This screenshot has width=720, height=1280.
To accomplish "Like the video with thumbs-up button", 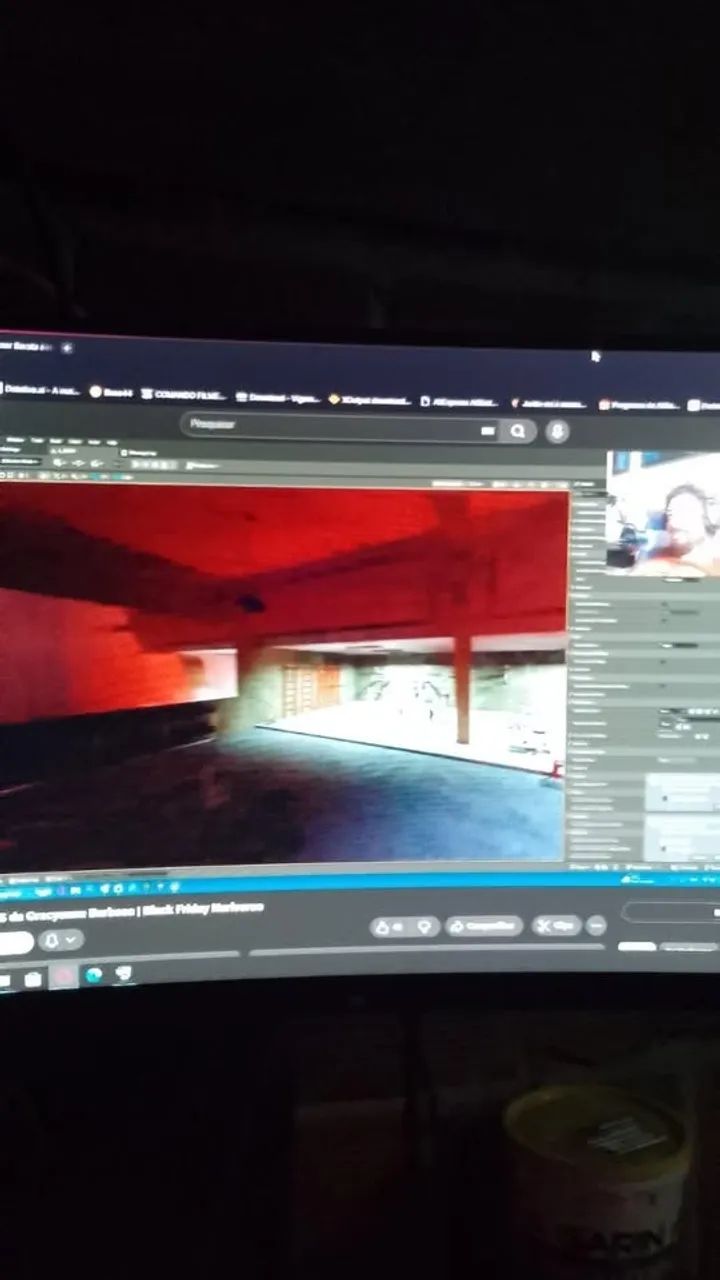I will coord(390,927).
